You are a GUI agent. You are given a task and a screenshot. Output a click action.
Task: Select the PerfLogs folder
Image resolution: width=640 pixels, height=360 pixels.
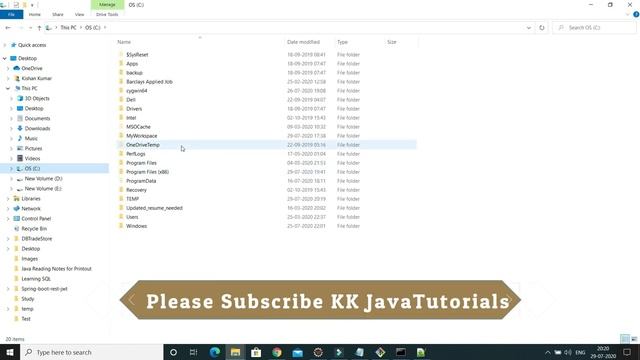pyautogui.click(x=136, y=154)
